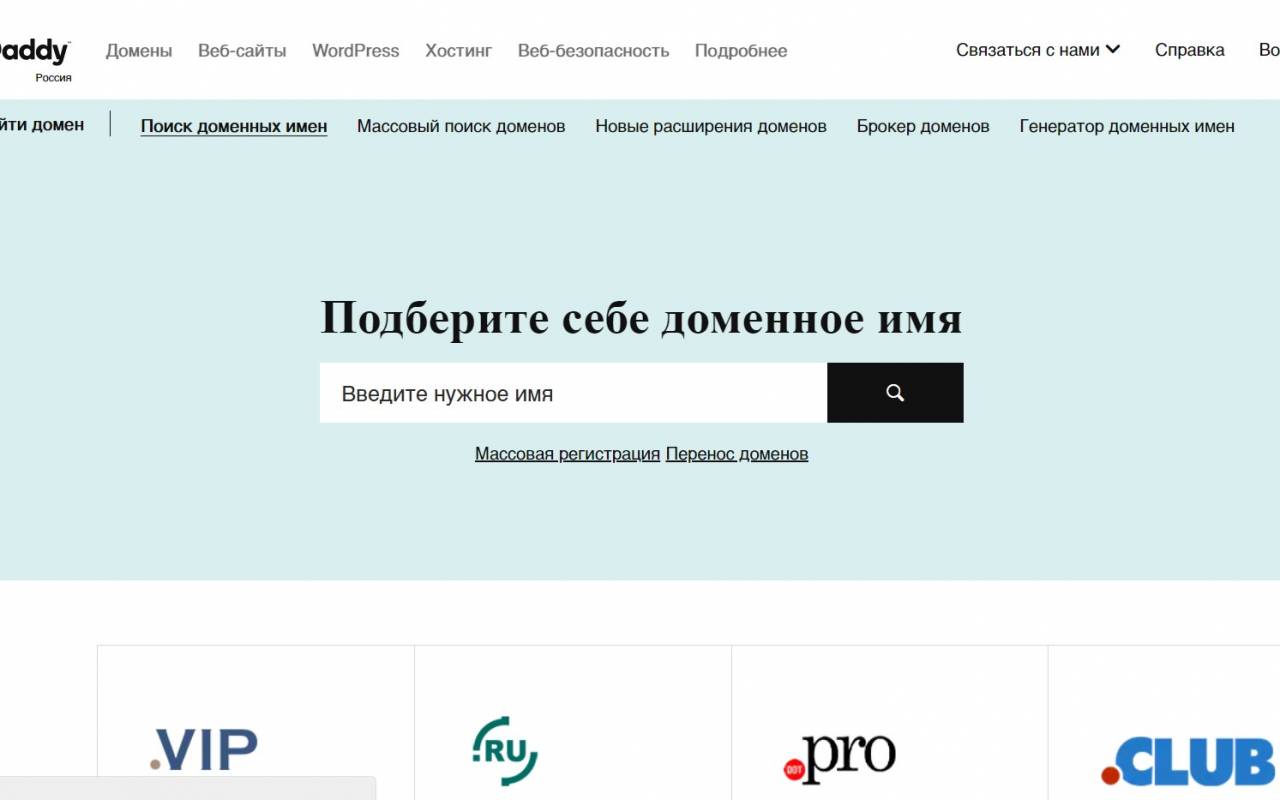Follow the Перенос доменов link
Viewport: 1280px width, 800px height.
737,454
